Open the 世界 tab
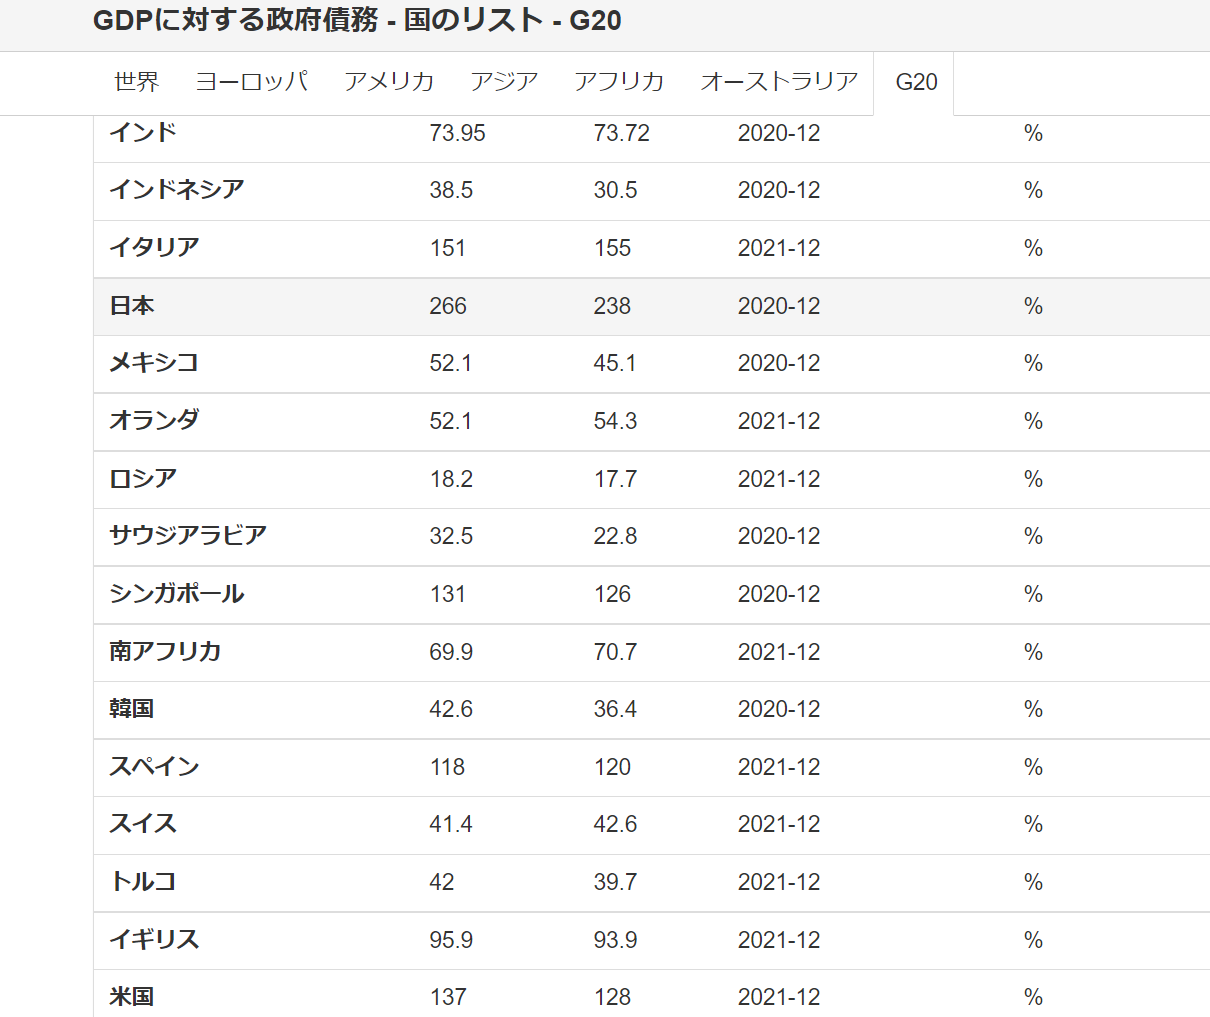This screenshot has height=1017, width=1210. pos(136,82)
